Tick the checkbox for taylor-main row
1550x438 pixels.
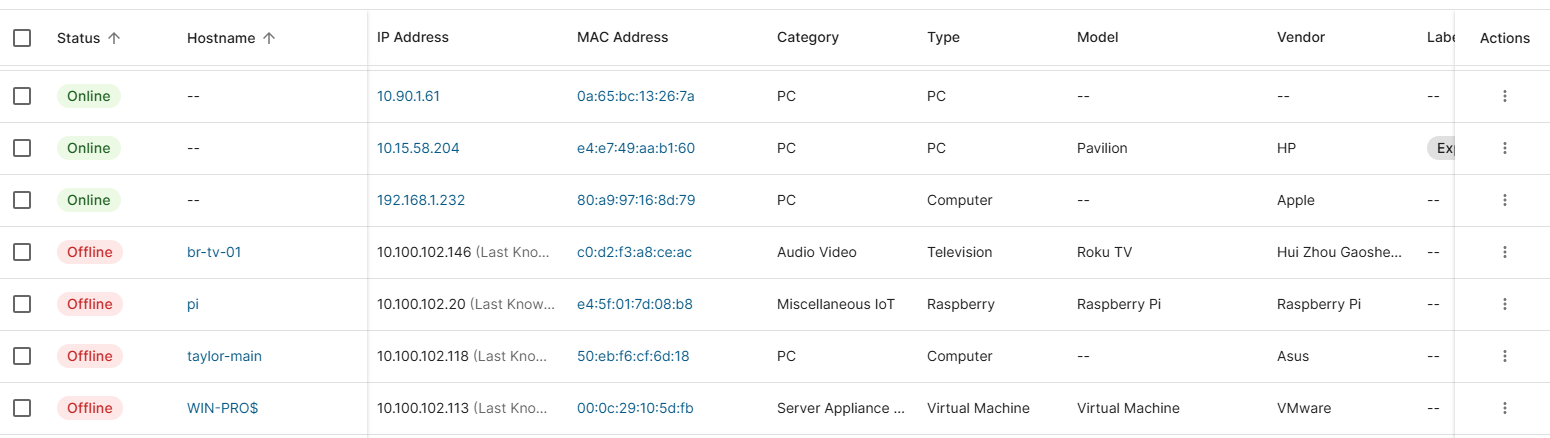[x=22, y=356]
